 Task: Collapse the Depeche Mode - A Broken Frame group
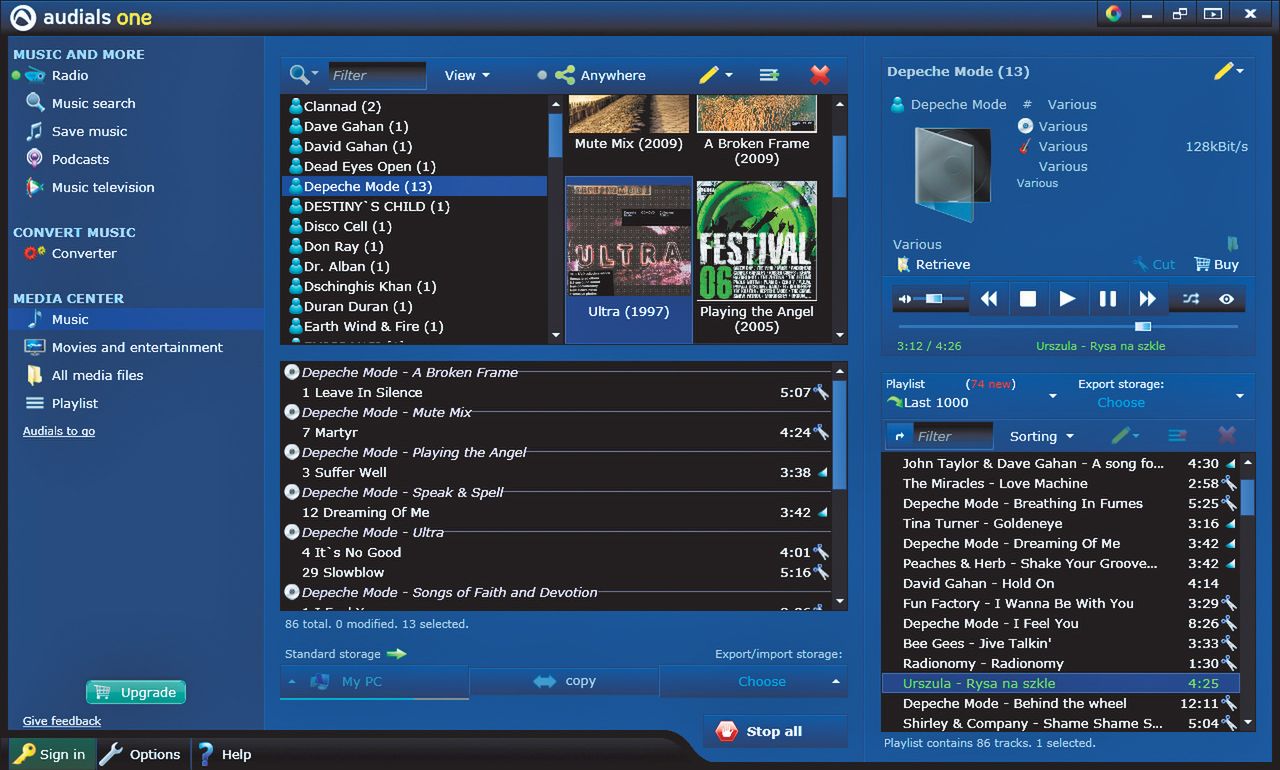point(292,372)
